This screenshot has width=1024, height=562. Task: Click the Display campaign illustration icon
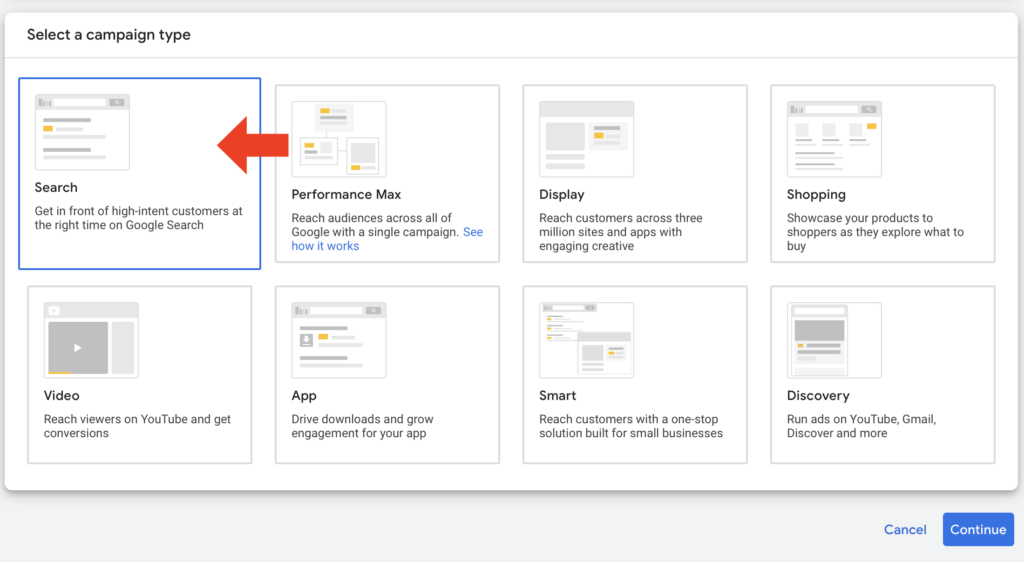tap(586, 139)
